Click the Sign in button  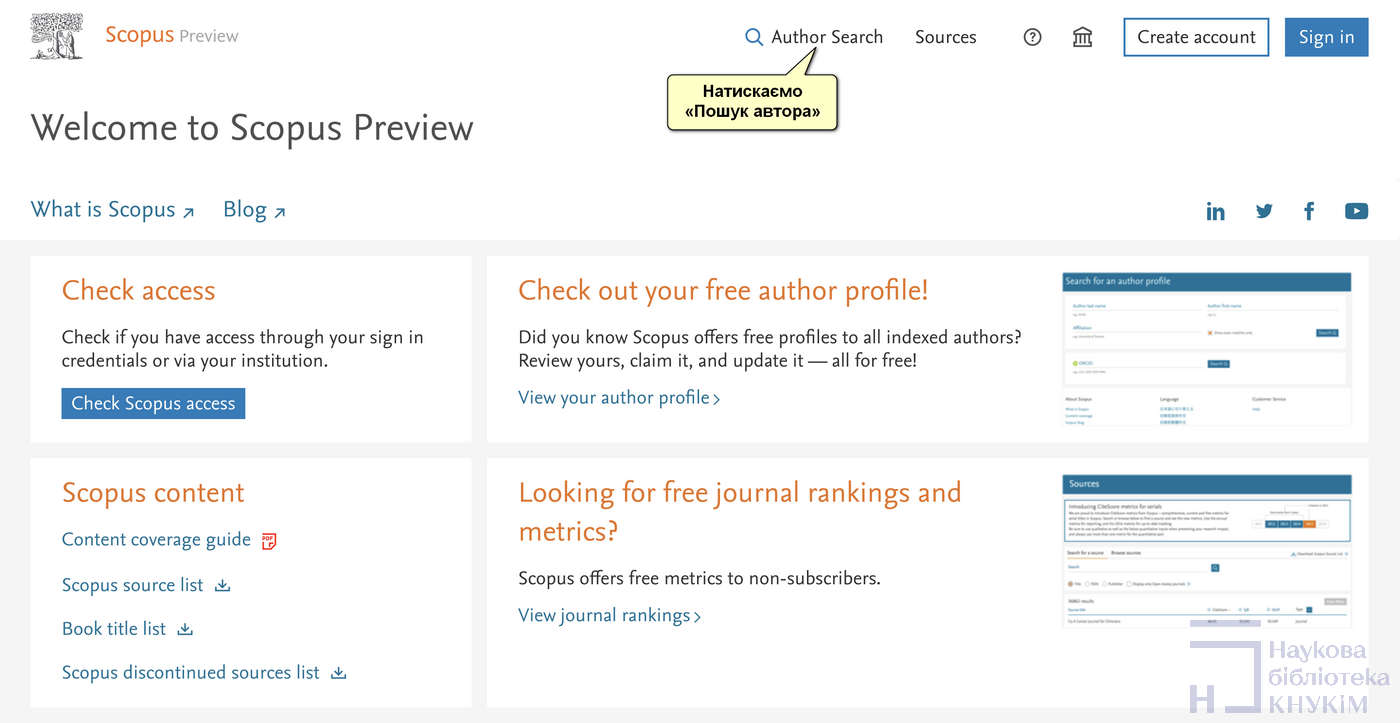coord(1326,37)
